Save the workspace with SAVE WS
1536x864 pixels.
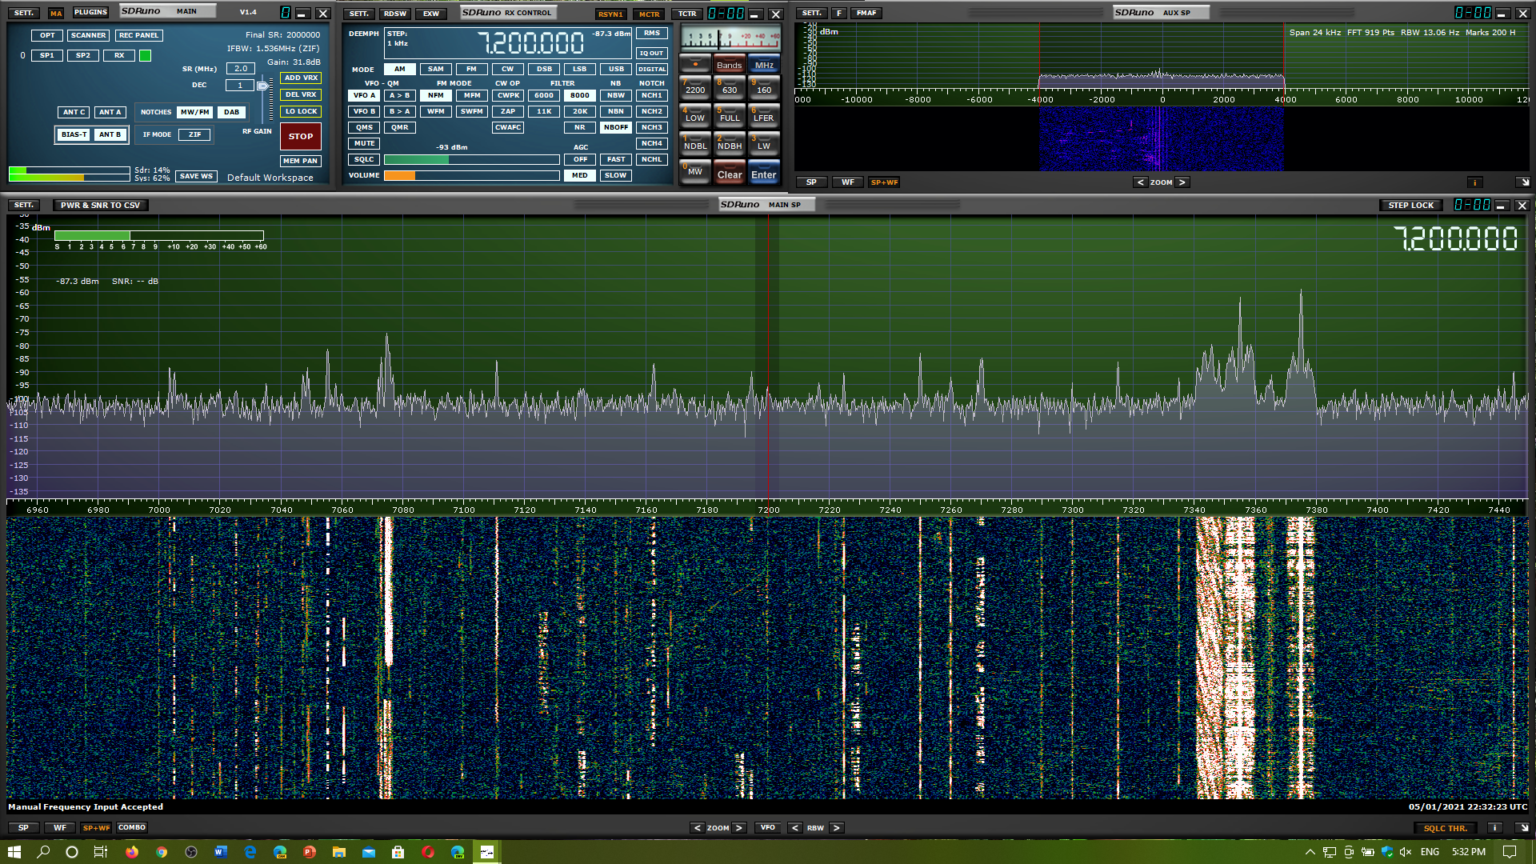[x=196, y=175]
